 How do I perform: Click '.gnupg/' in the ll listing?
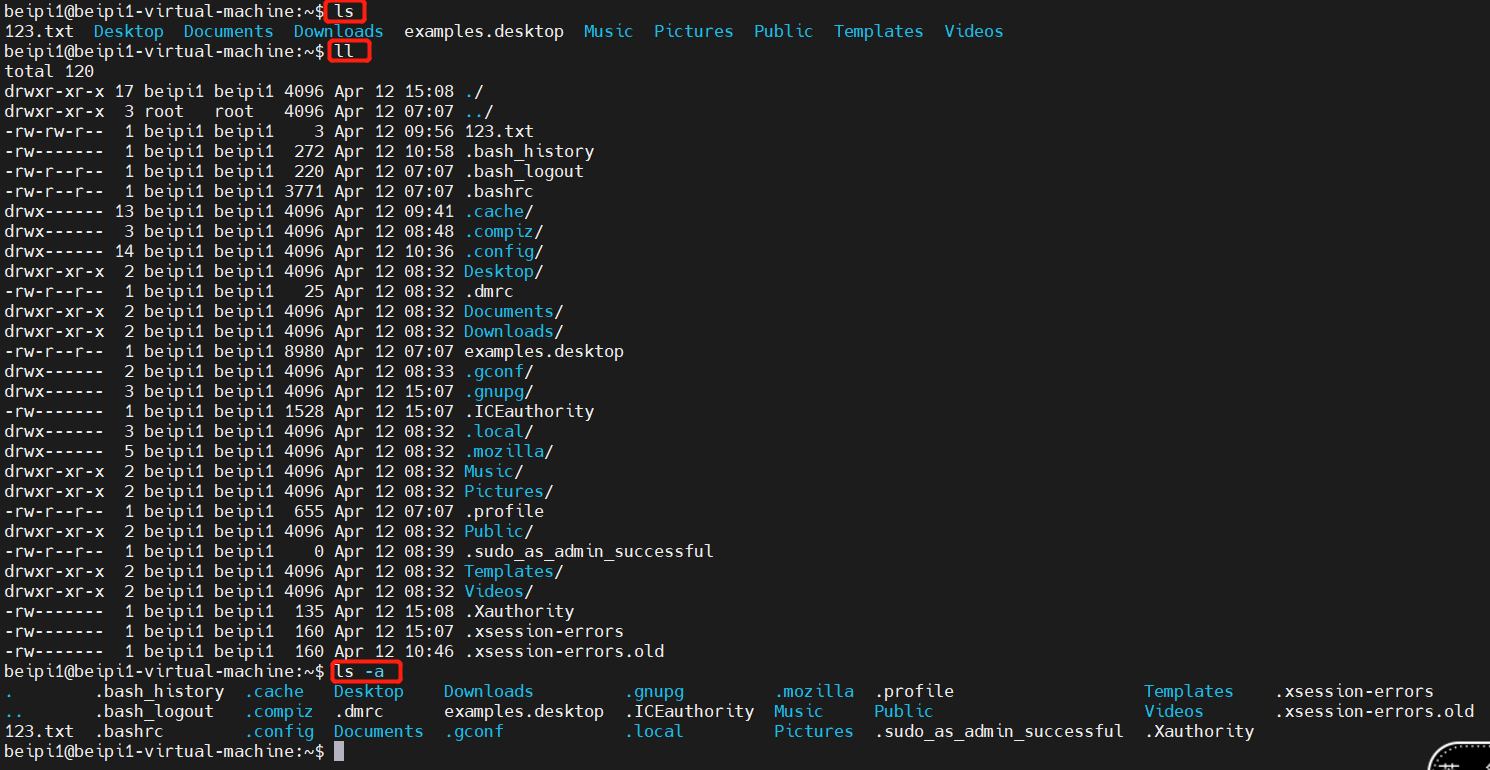click(499, 391)
